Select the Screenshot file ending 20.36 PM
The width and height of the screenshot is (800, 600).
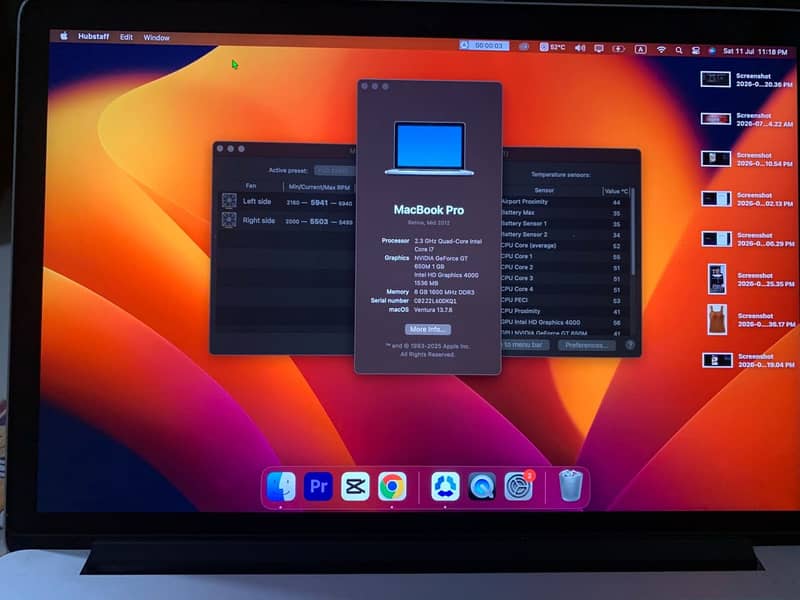747,80
